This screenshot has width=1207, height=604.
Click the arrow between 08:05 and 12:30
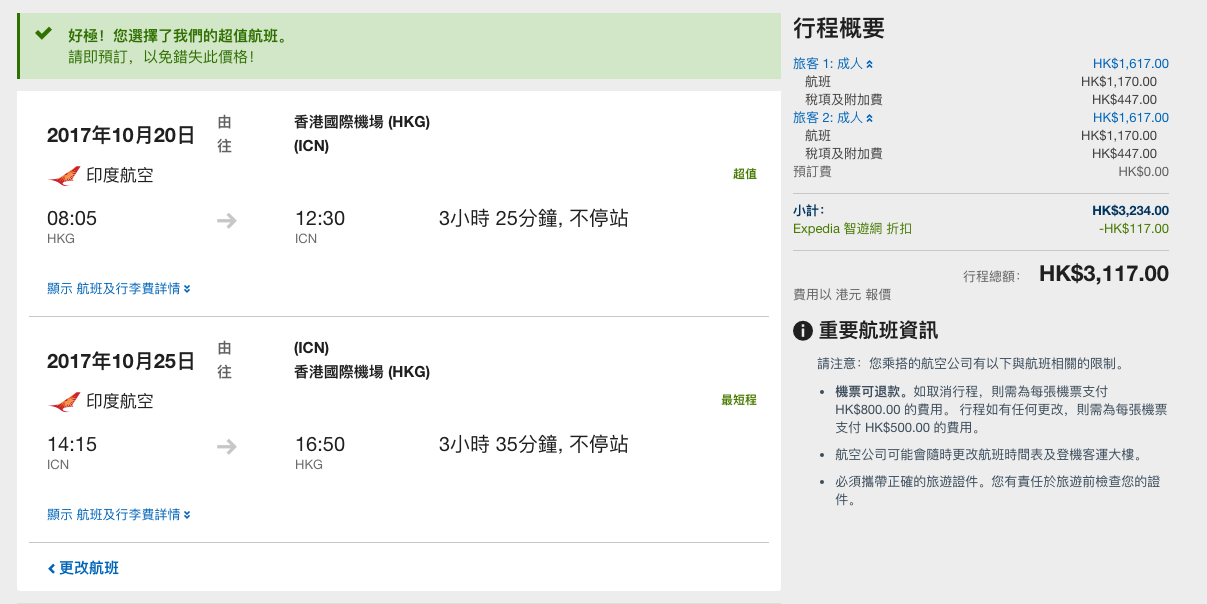pos(227,220)
